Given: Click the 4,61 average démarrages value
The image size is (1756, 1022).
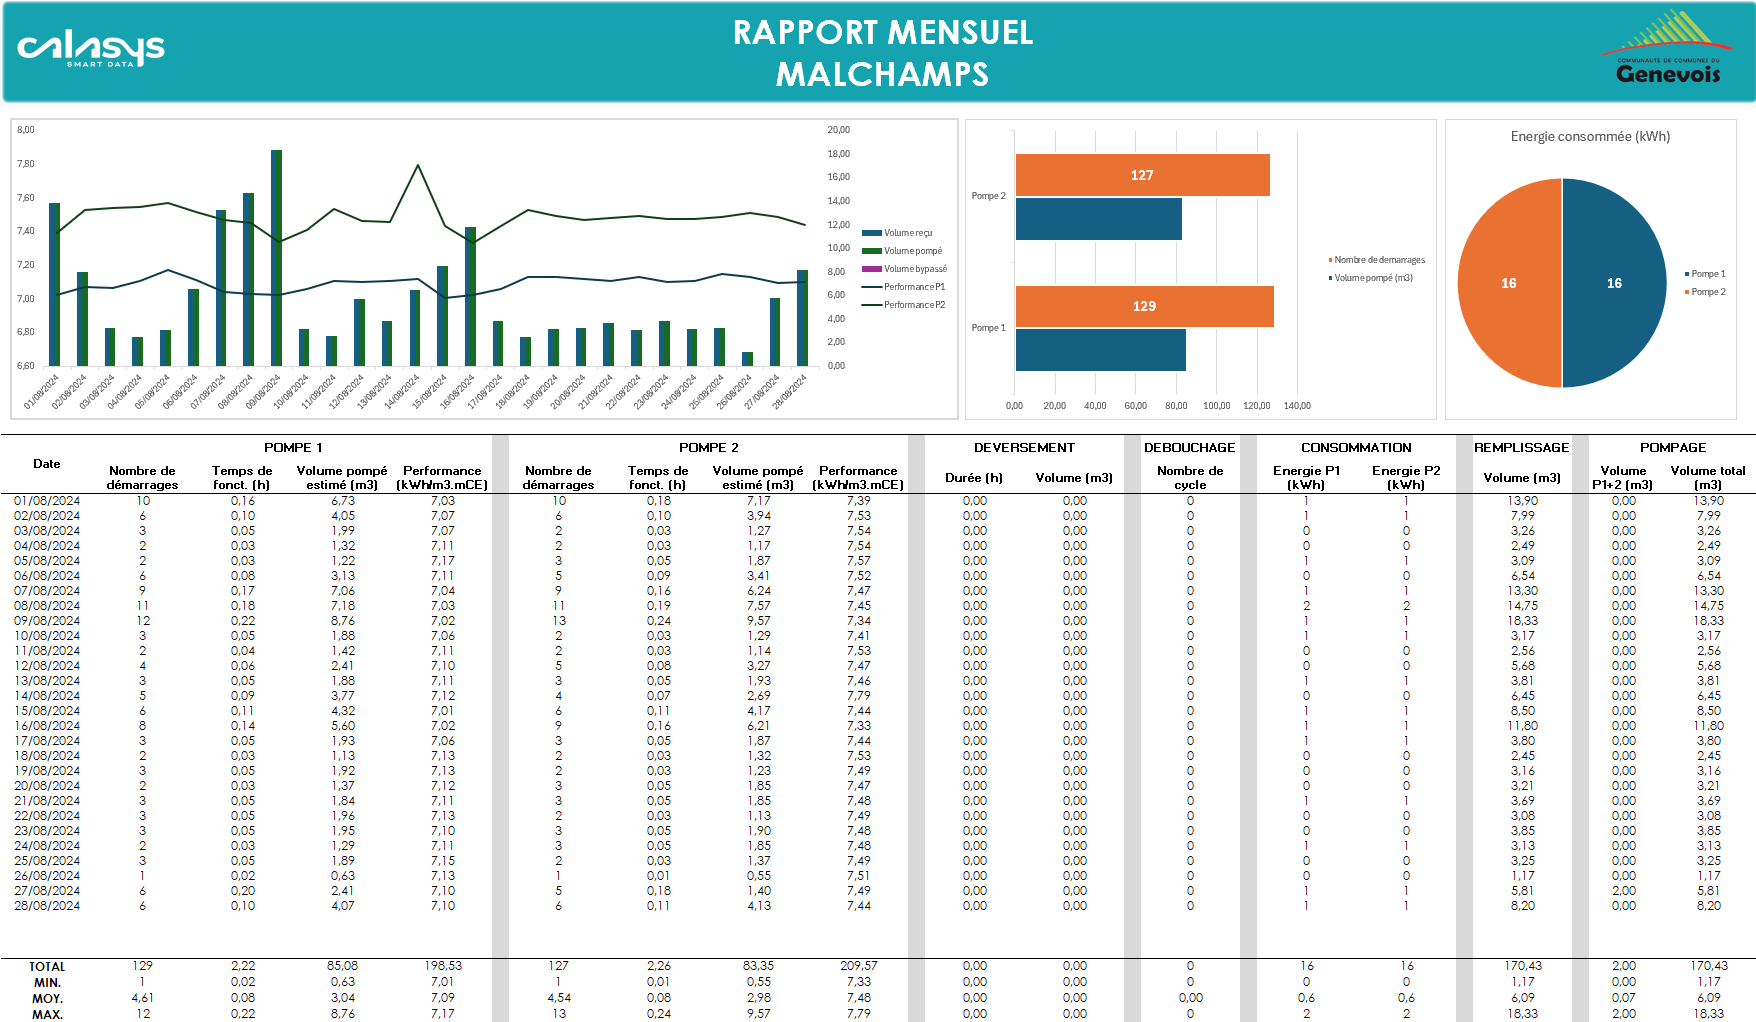Looking at the screenshot, I should tap(142, 998).
